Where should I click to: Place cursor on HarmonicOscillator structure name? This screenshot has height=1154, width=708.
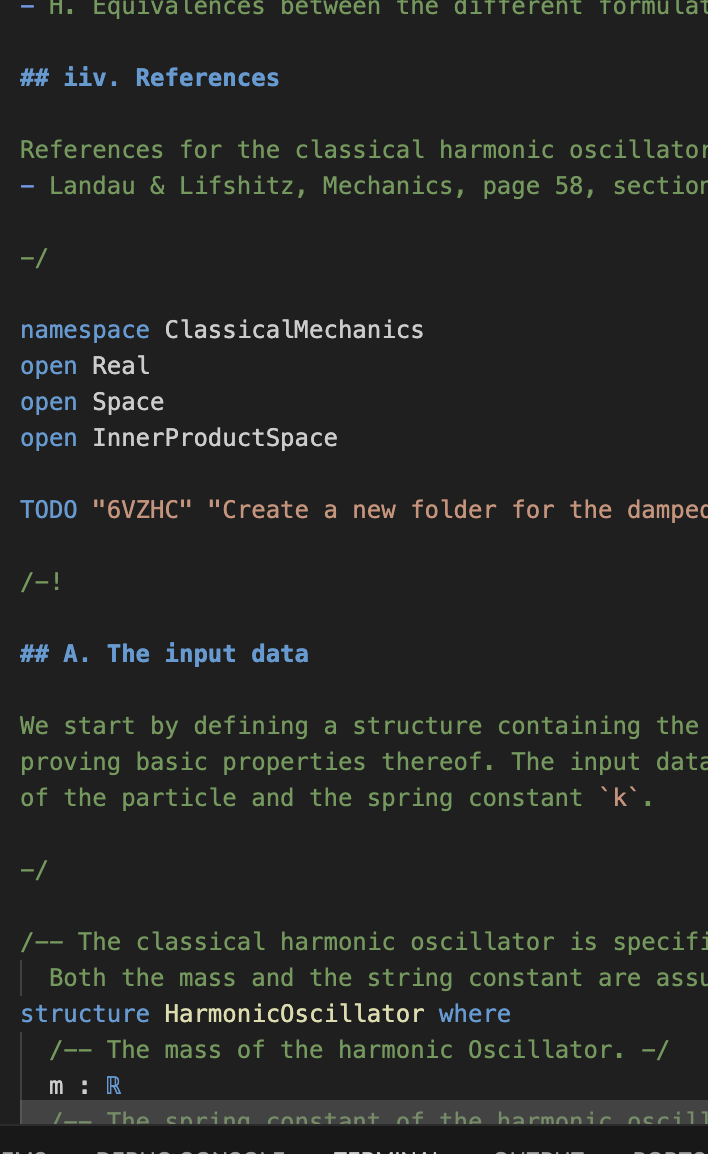294,1014
